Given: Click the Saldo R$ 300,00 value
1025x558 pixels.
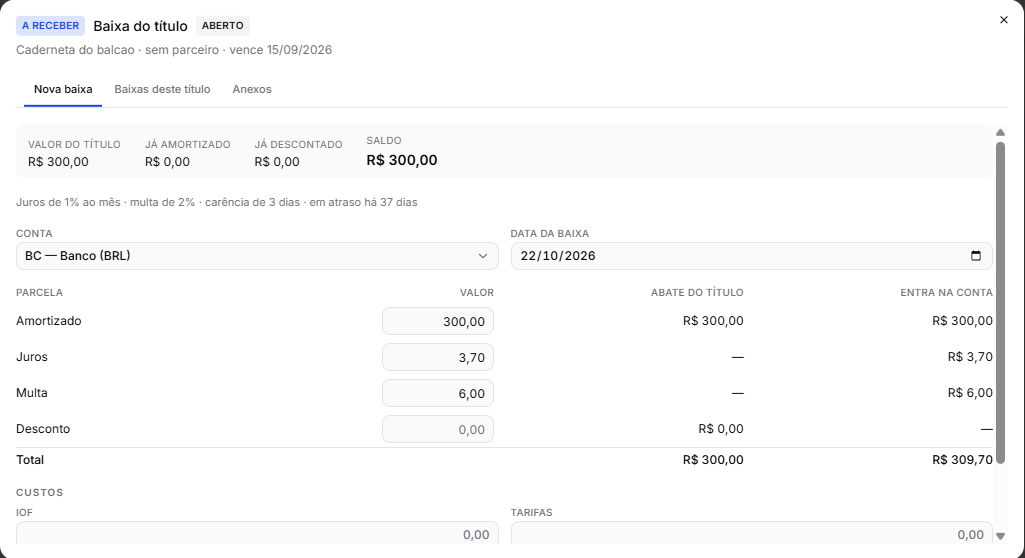Looking at the screenshot, I should click(x=401, y=160).
